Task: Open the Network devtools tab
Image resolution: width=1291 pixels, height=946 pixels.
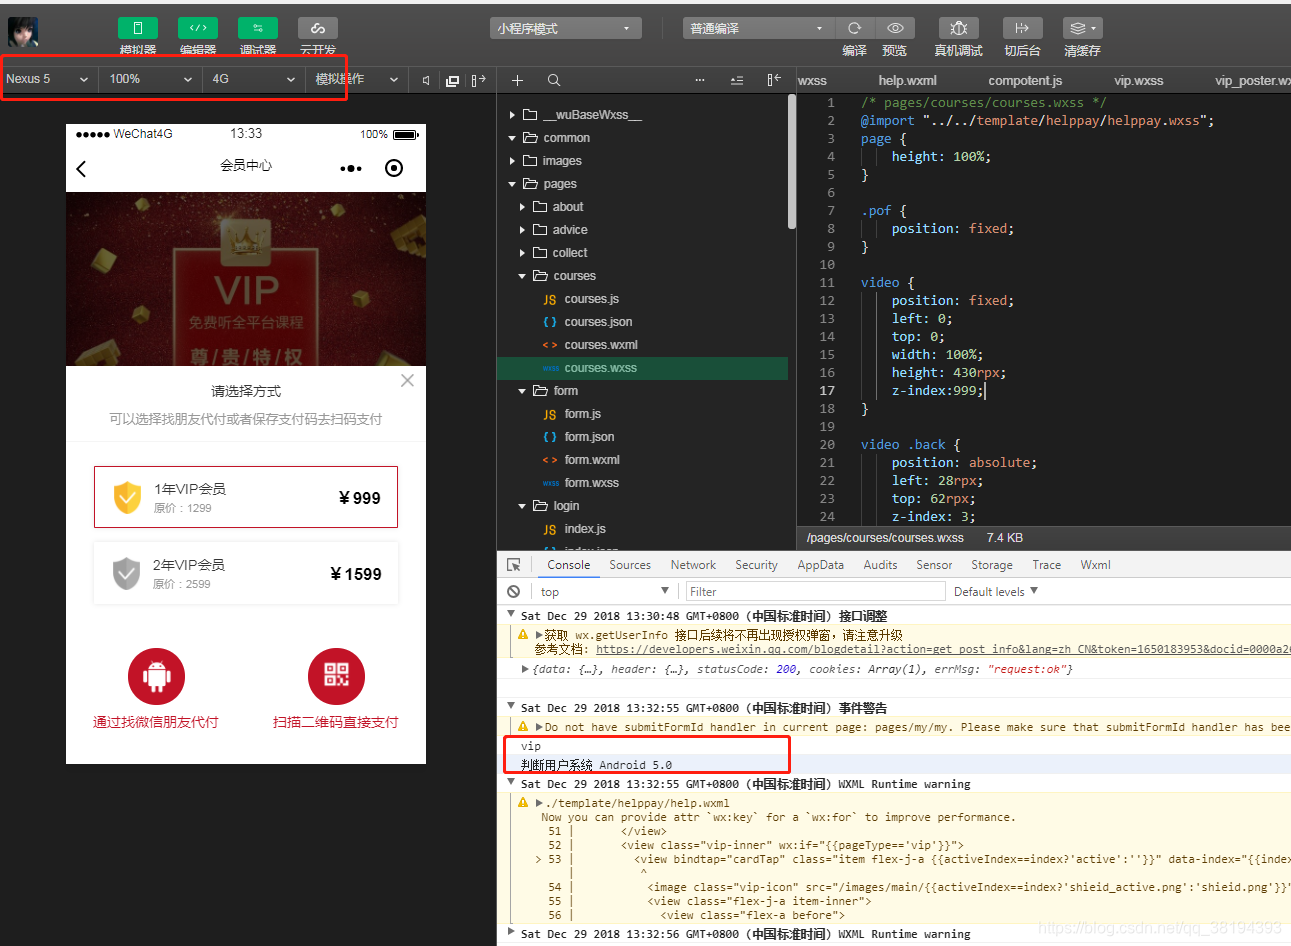Action: [693, 565]
